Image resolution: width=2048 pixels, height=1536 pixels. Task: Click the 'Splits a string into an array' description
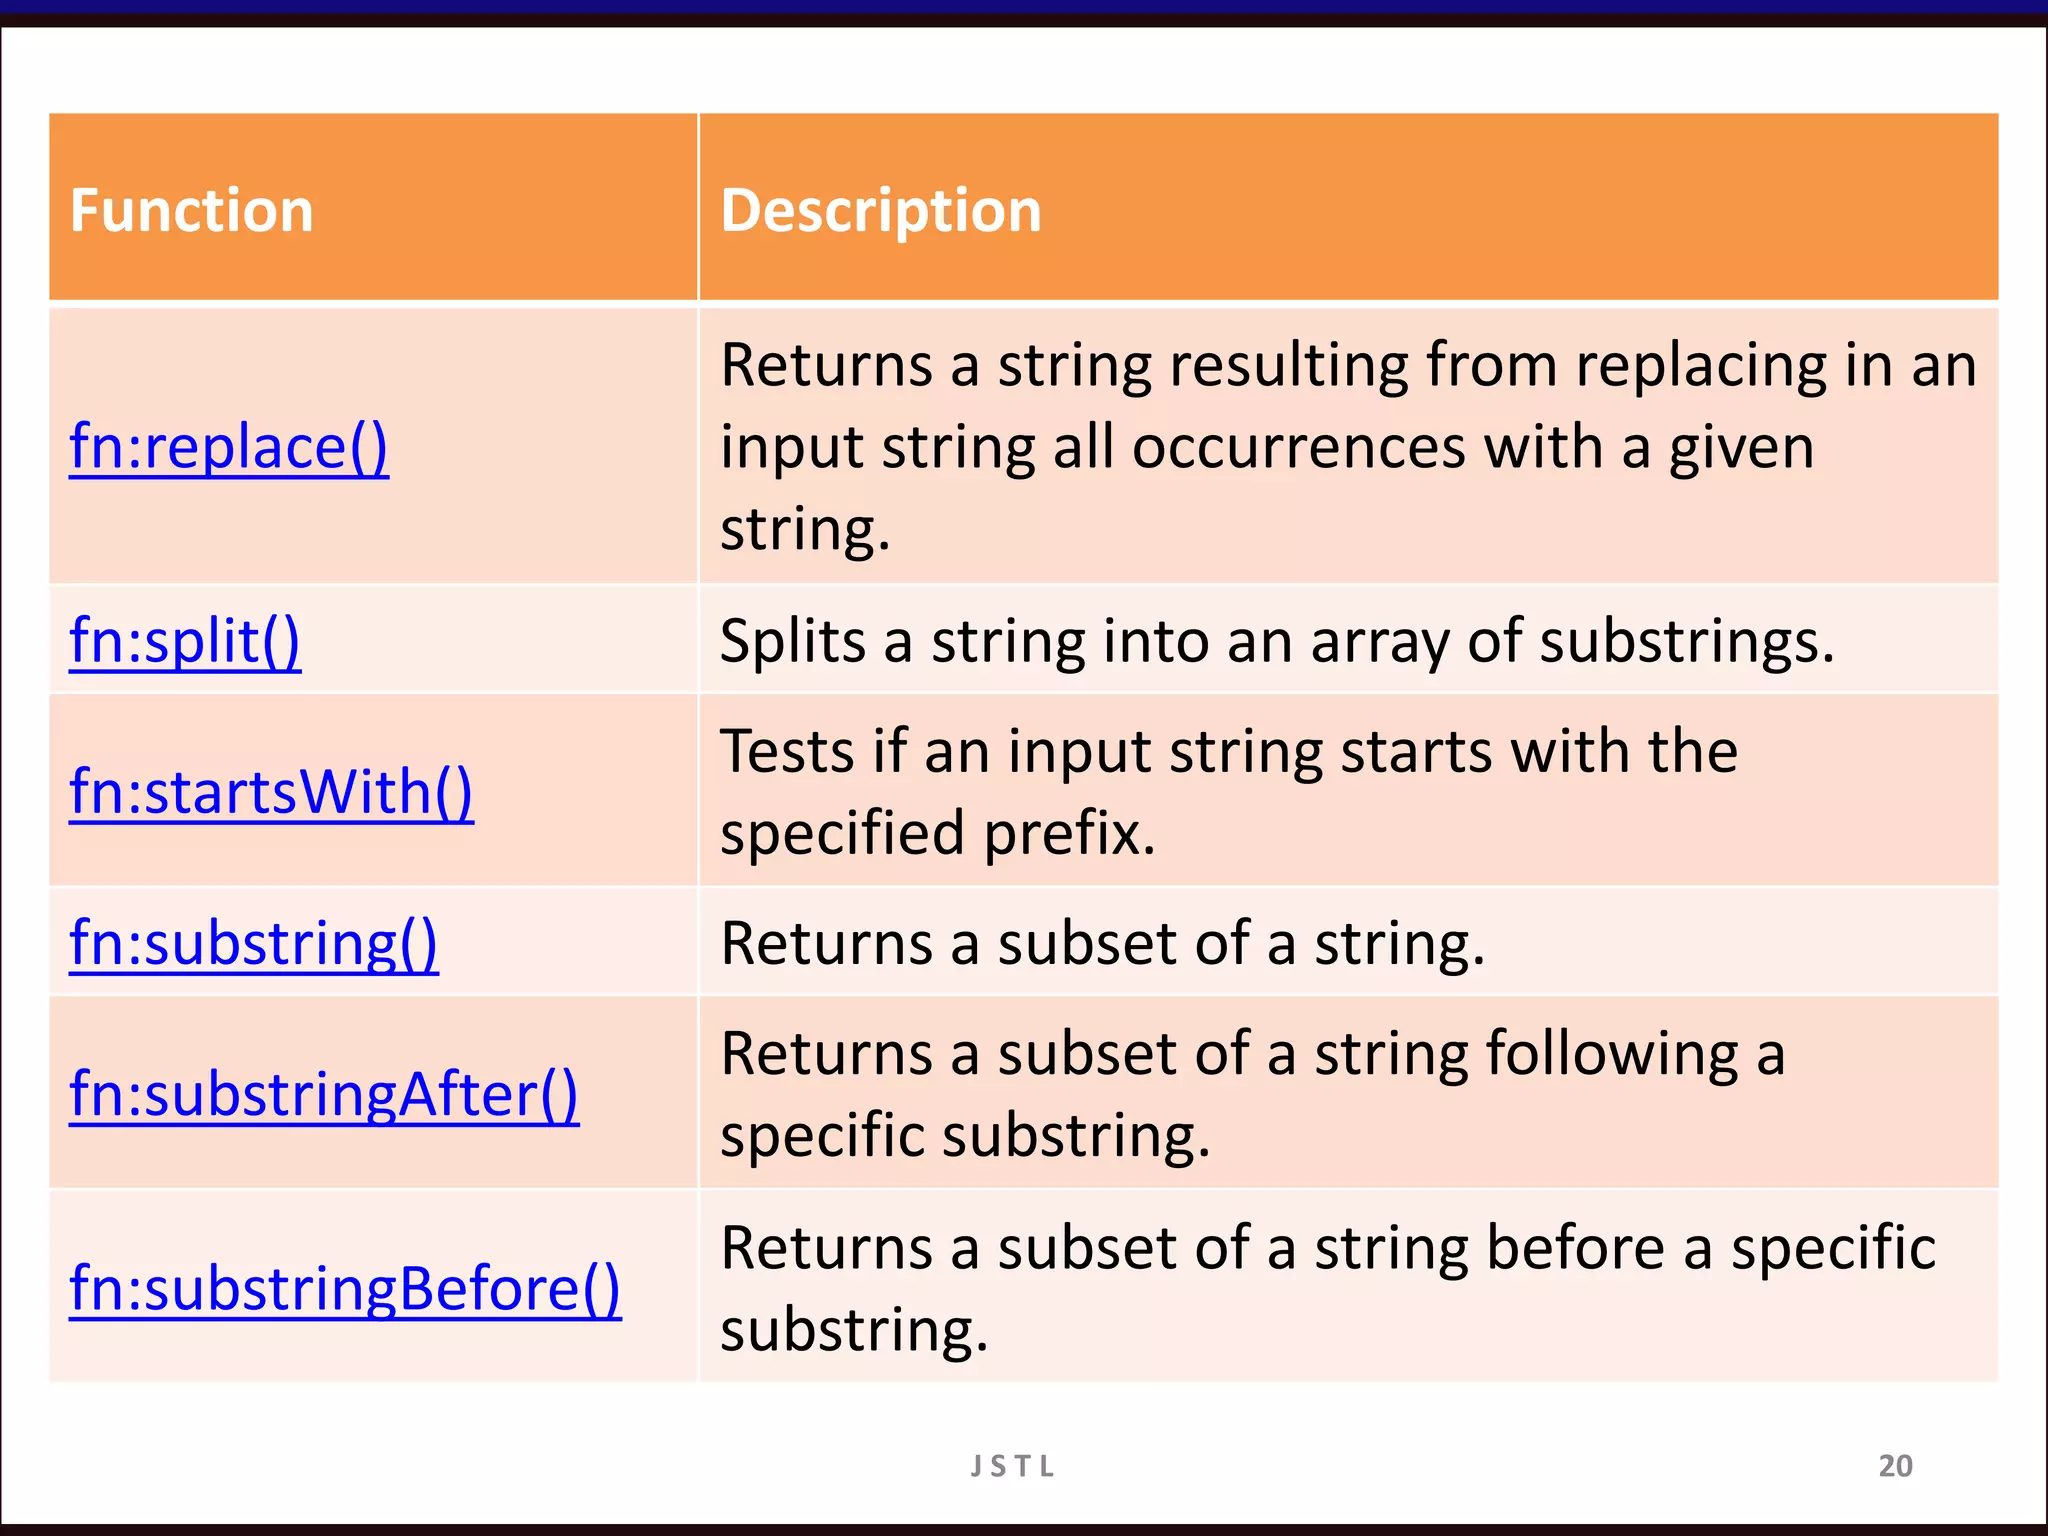1276,641
